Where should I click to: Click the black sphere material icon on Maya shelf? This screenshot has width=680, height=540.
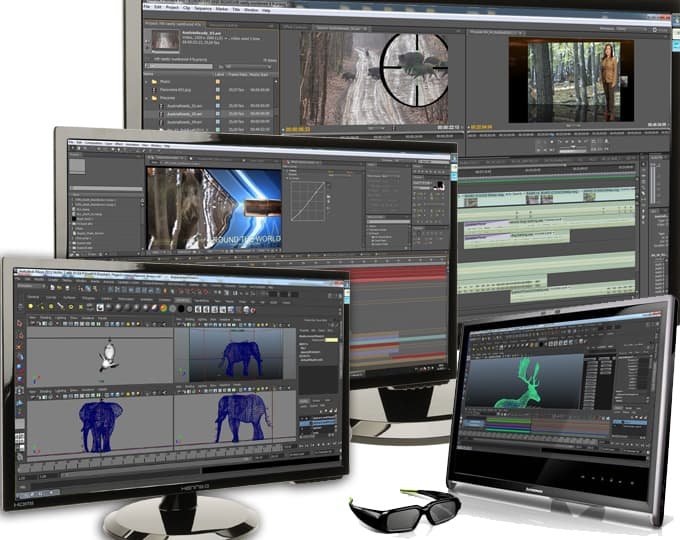[x=181, y=309]
